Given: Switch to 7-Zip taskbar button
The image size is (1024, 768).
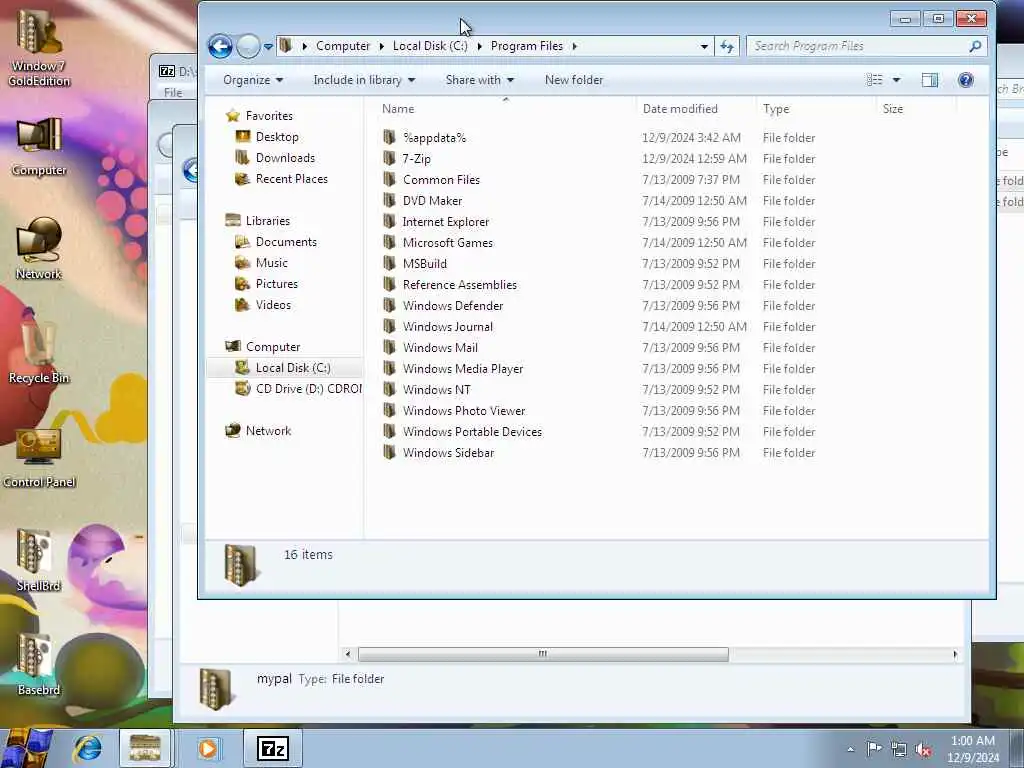Looking at the screenshot, I should (272, 748).
